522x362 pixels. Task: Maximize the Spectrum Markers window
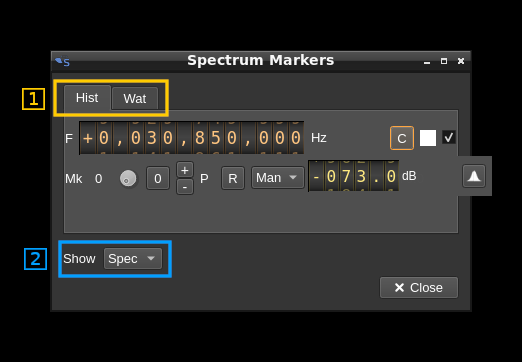444,61
